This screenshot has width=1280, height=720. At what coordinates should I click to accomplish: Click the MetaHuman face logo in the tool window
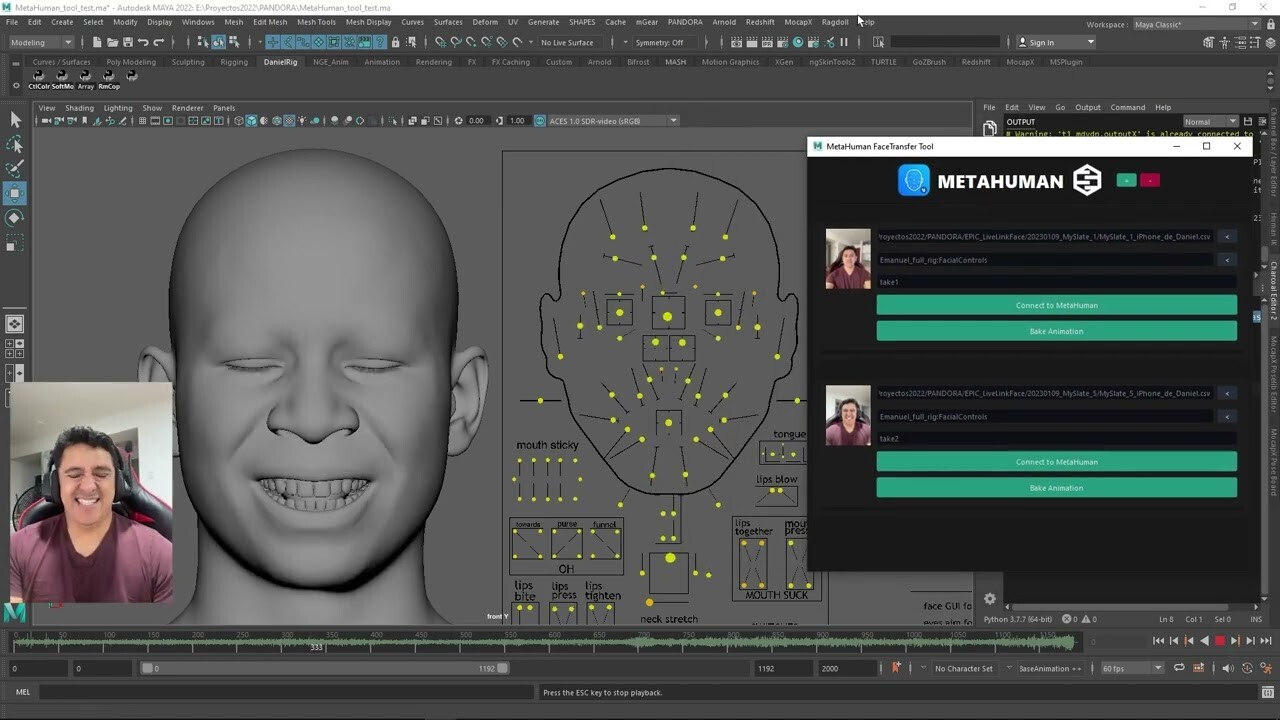pos(912,180)
